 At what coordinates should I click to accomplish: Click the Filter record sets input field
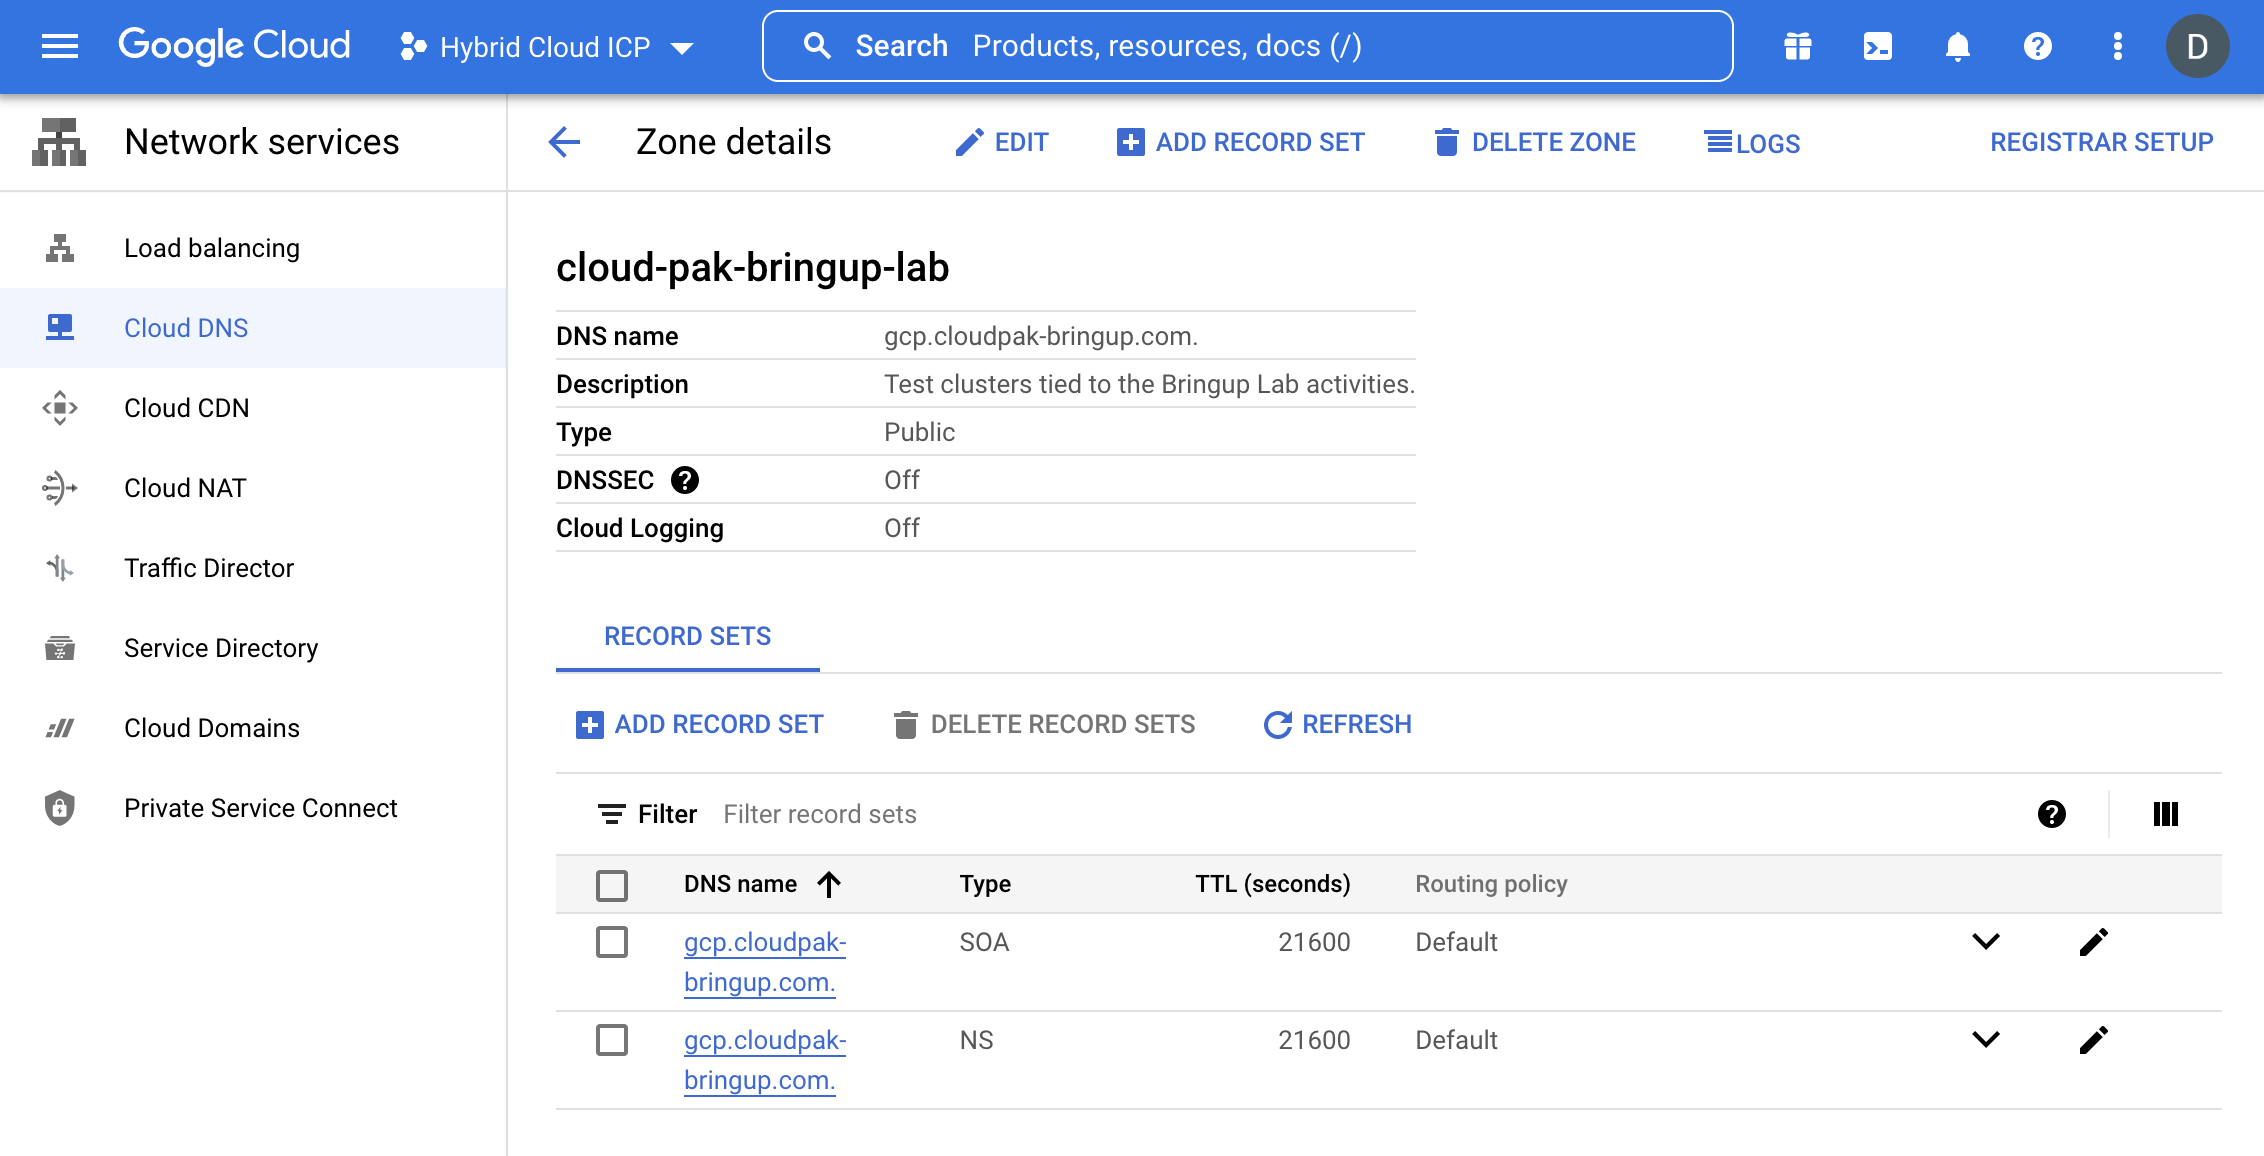click(x=1360, y=814)
